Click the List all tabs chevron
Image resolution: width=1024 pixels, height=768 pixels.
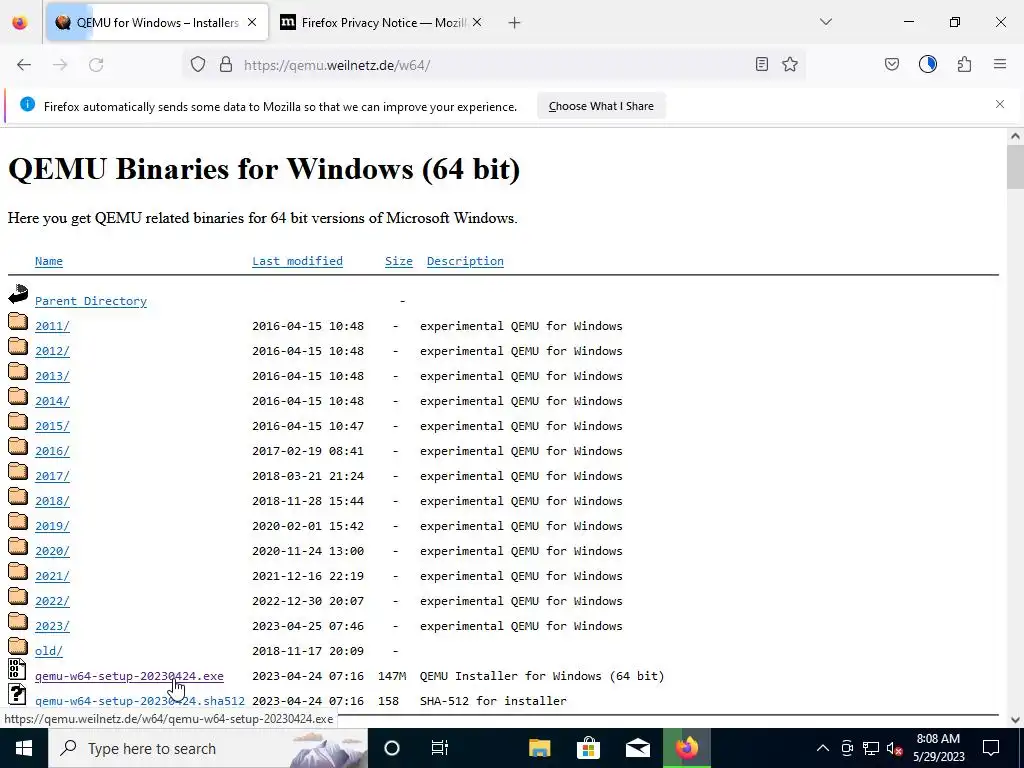(x=826, y=22)
